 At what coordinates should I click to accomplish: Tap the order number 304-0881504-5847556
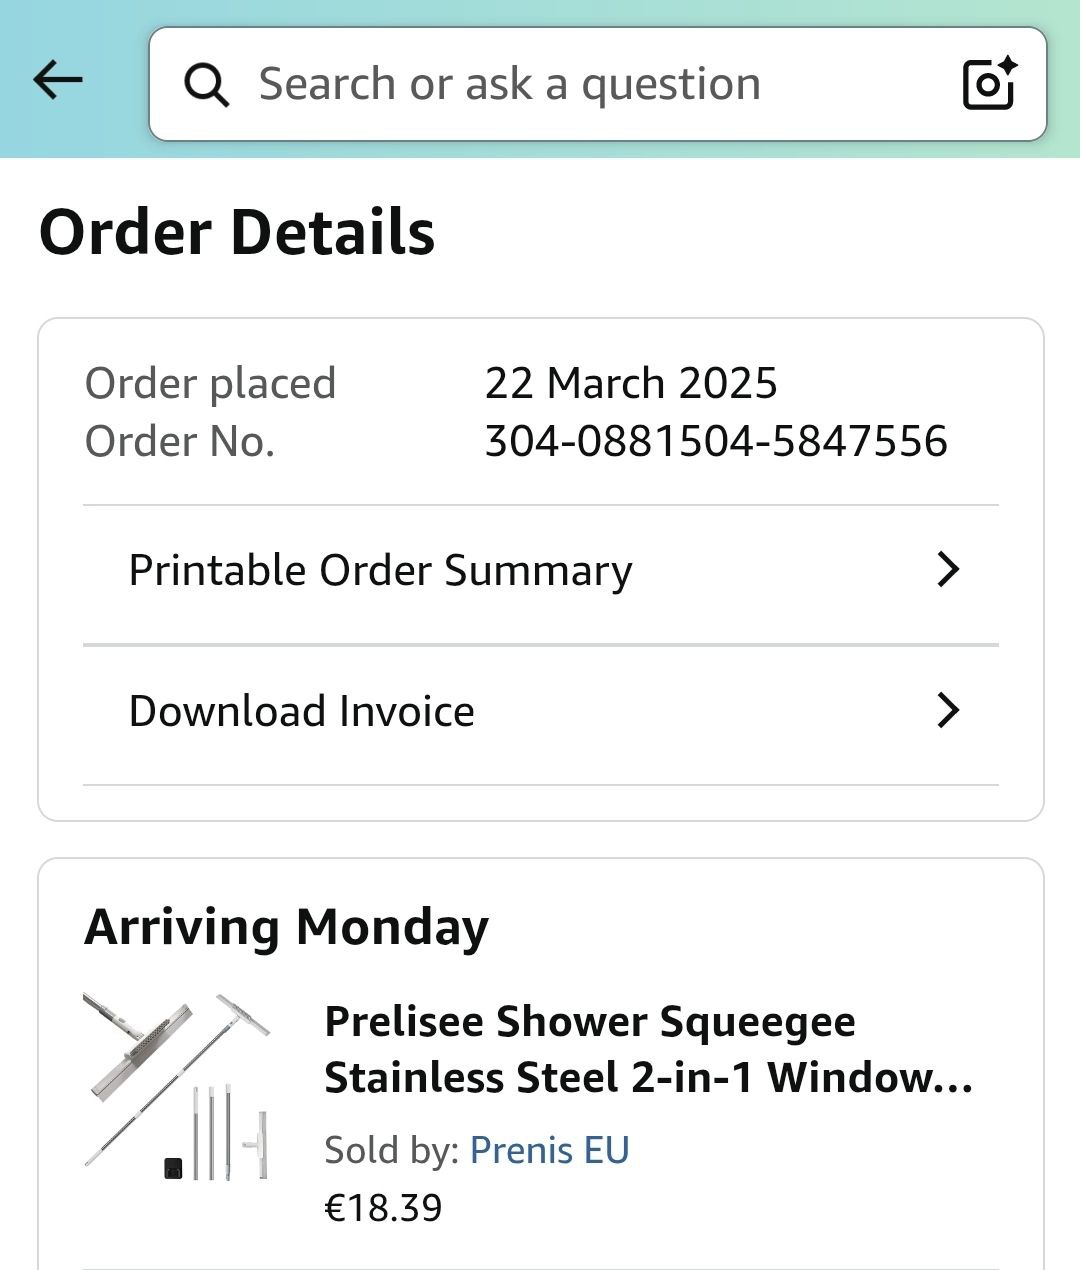pyautogui.click(x=716, y=441)
